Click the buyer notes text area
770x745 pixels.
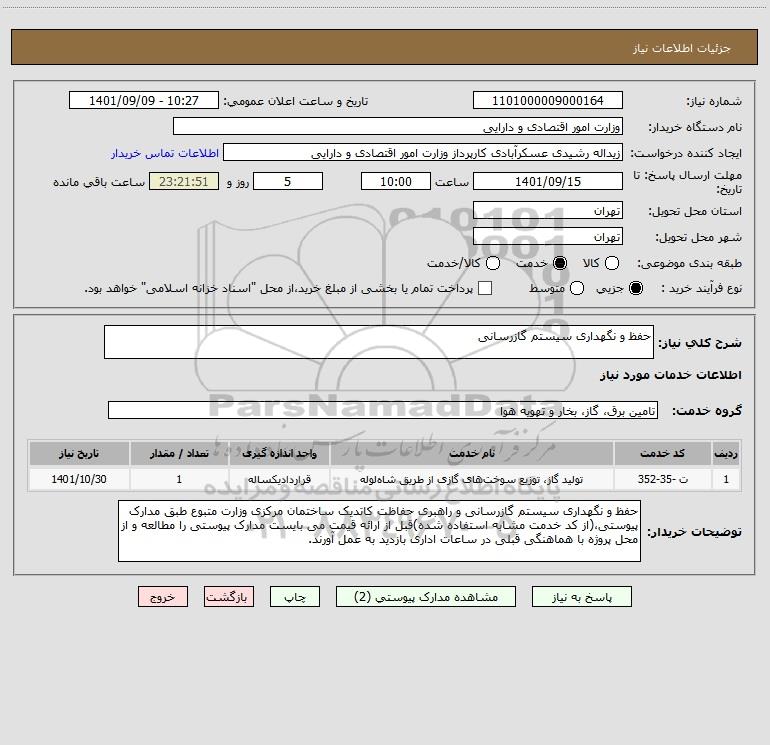pos(379,531)
